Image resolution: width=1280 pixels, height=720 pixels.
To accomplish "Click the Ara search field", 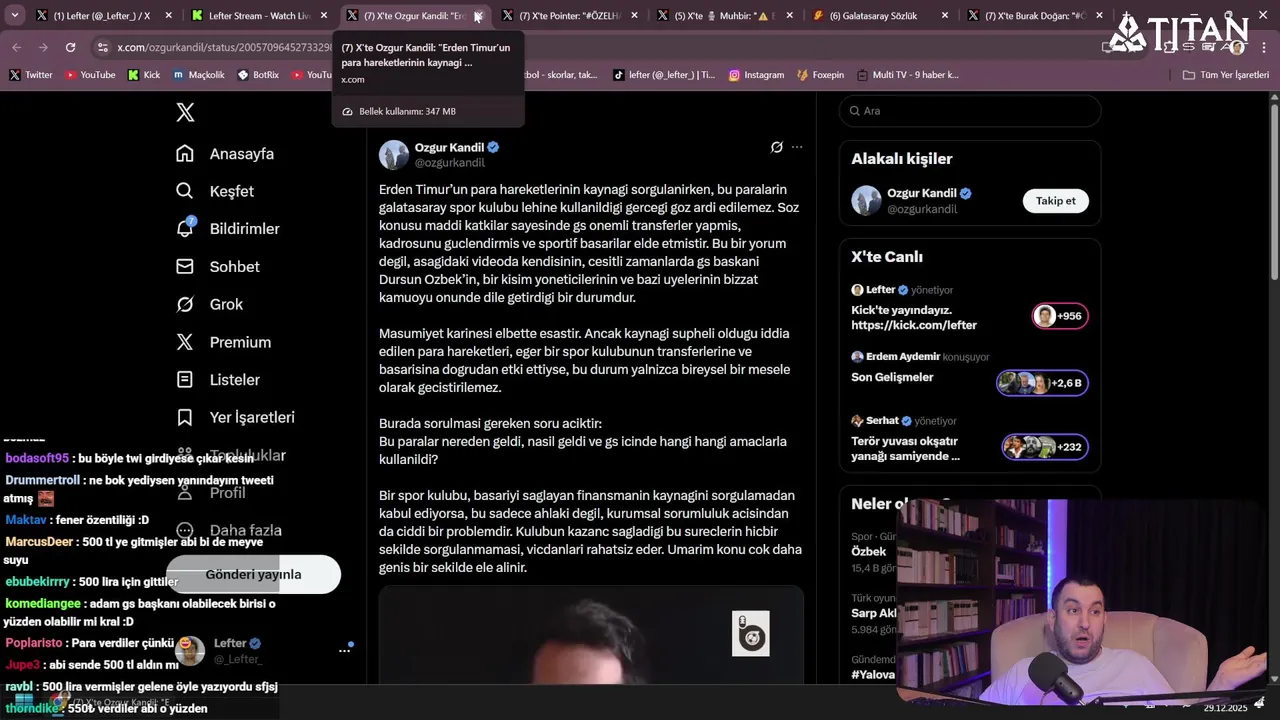I will (x=970, y=111).
